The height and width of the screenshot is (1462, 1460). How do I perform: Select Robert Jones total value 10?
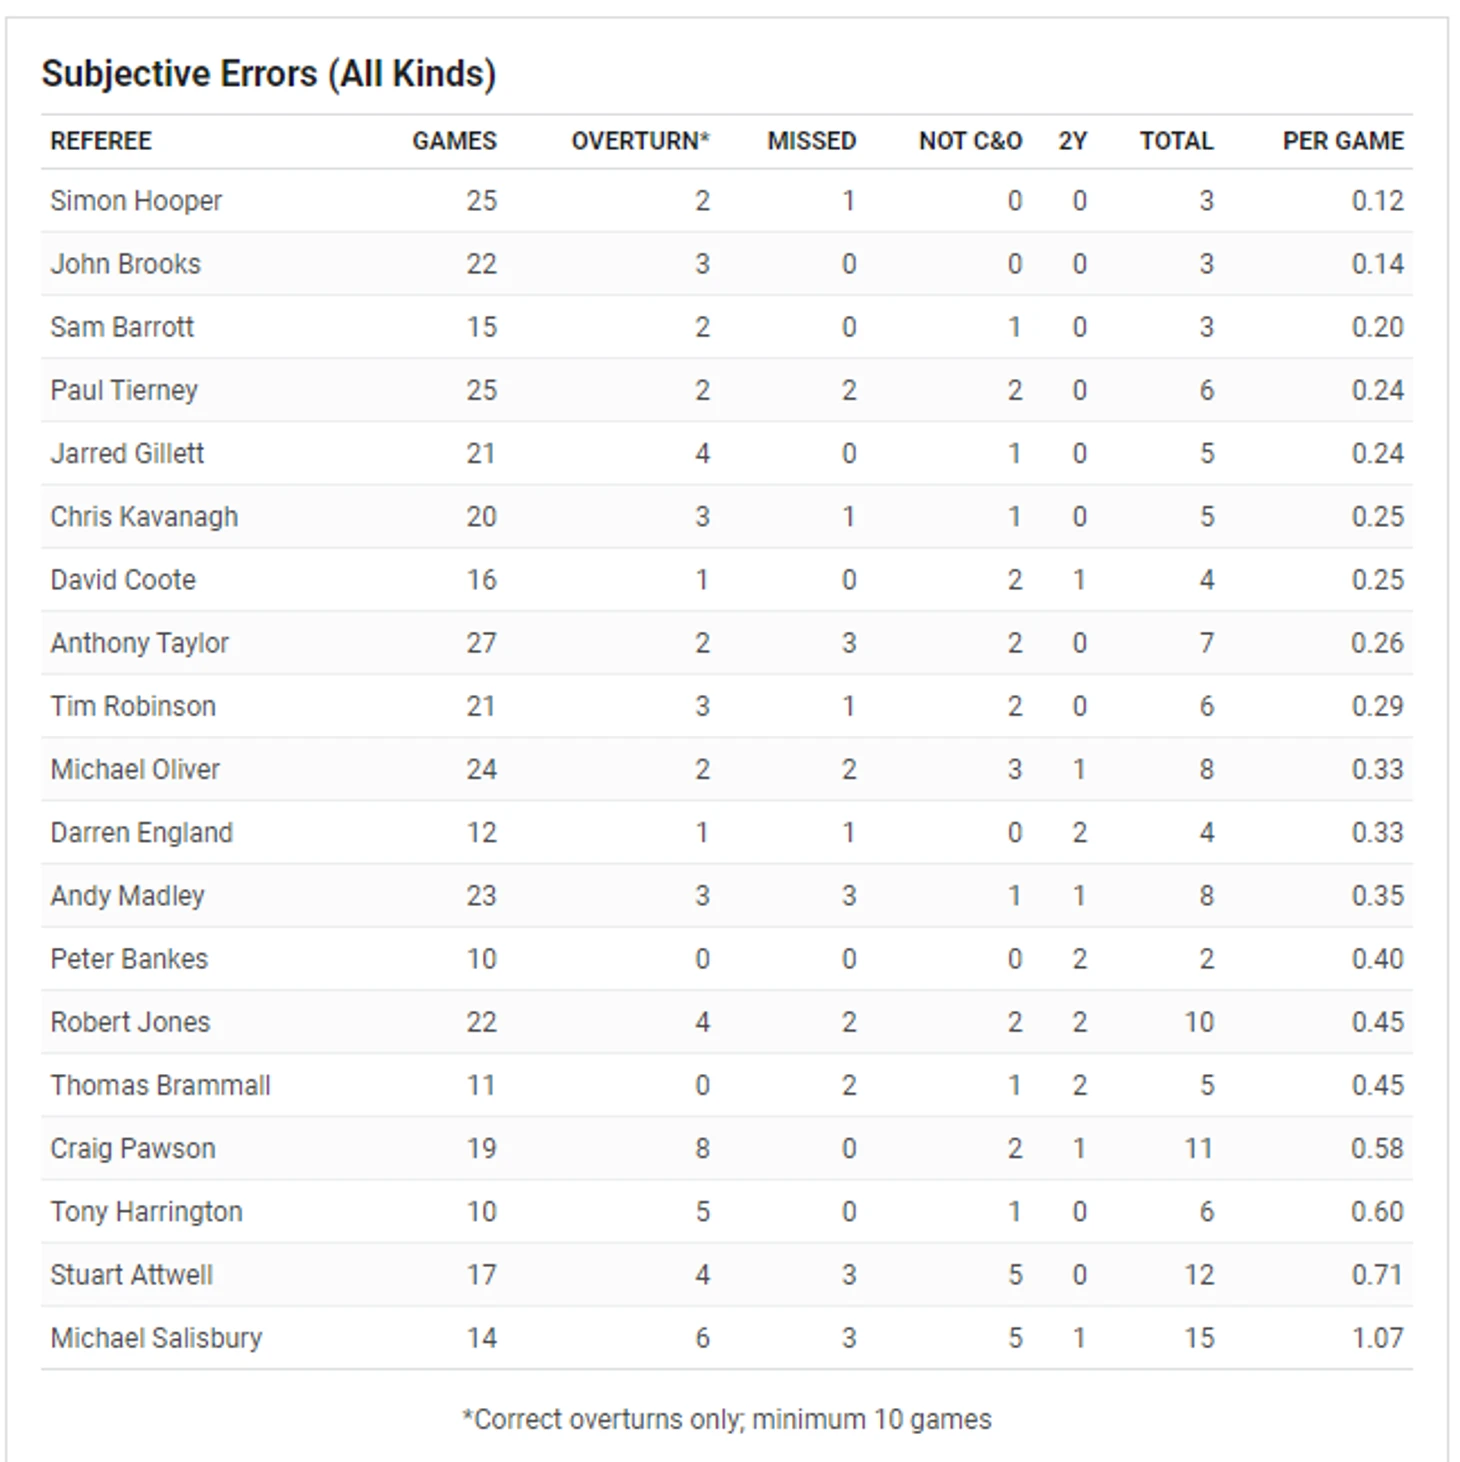(1199, 1022)
